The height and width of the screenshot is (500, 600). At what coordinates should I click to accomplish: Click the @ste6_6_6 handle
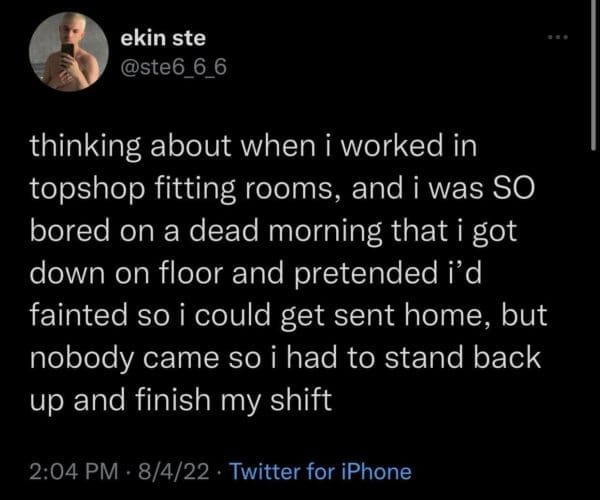coord(166,69)
